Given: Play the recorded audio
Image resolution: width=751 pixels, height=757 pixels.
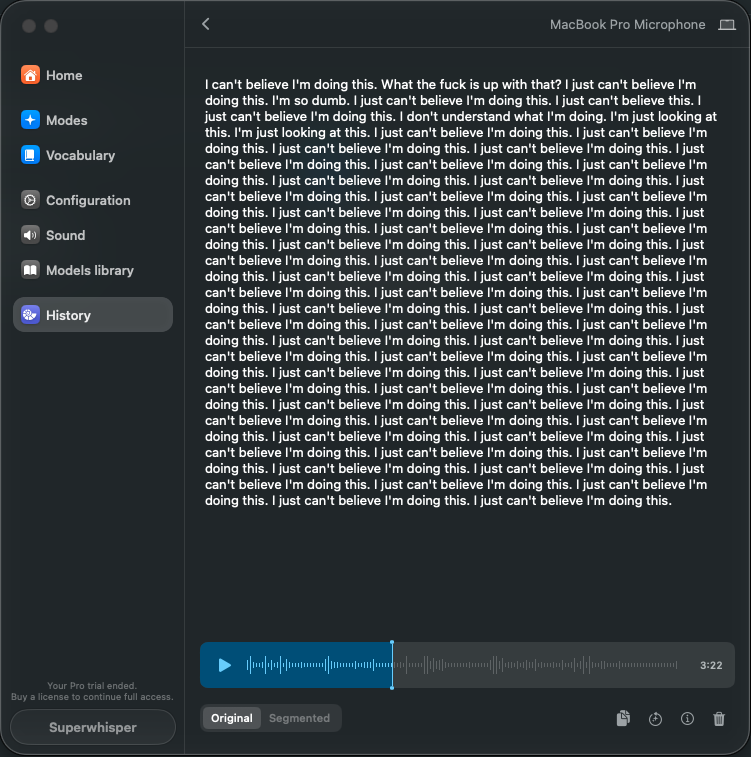Looking at the screenshot, I should [x=224, y=665].
